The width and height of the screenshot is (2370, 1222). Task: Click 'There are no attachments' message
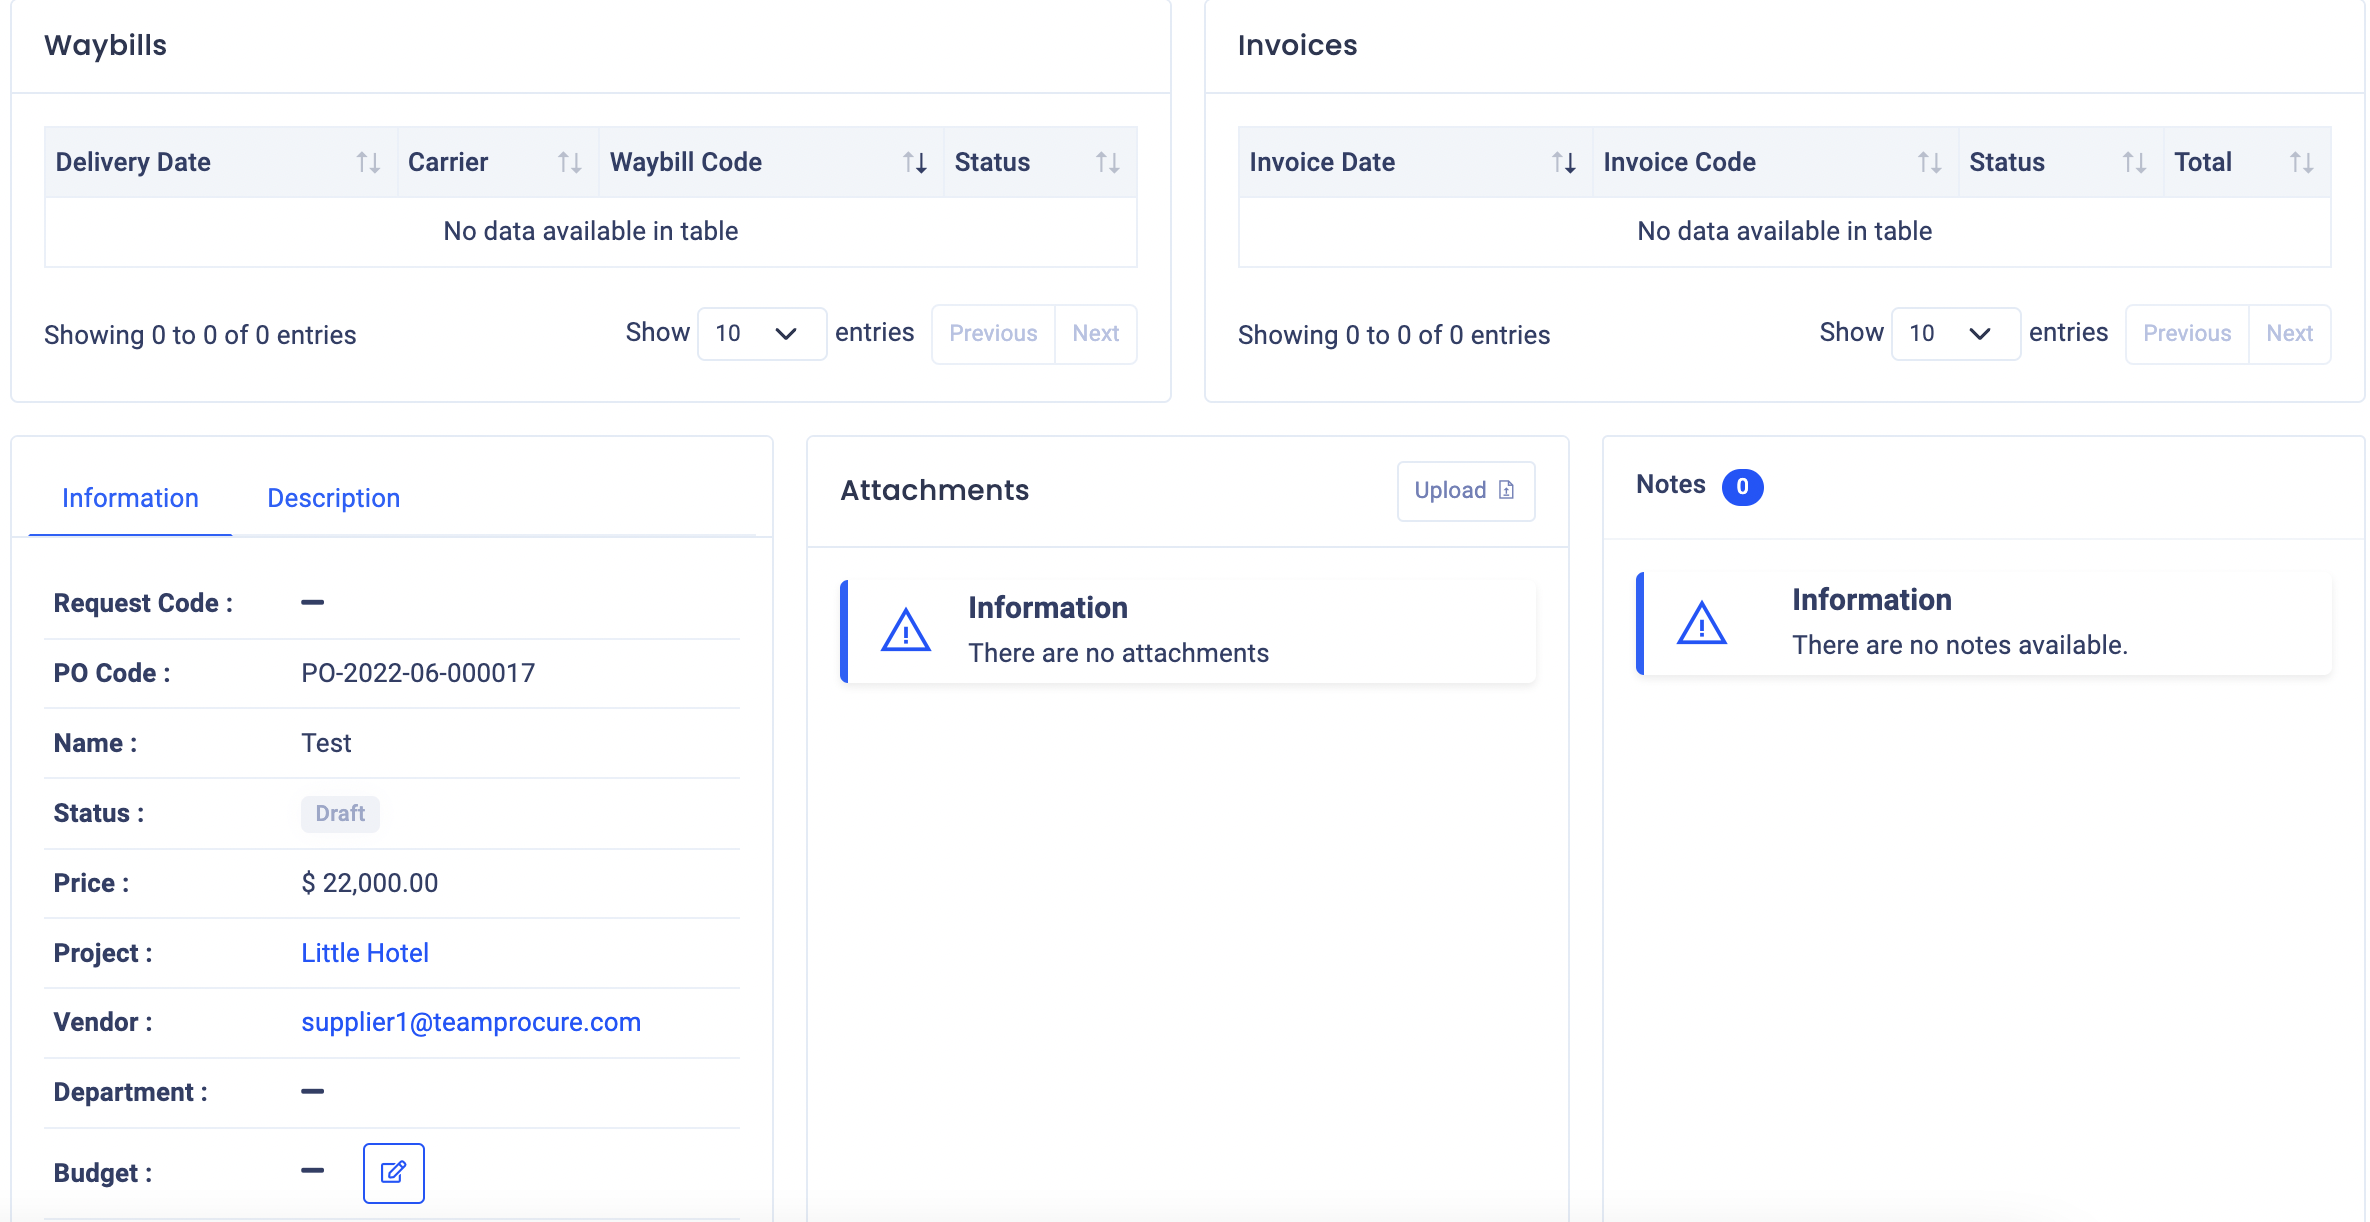pyautogui.click(x=1118, y=653)
